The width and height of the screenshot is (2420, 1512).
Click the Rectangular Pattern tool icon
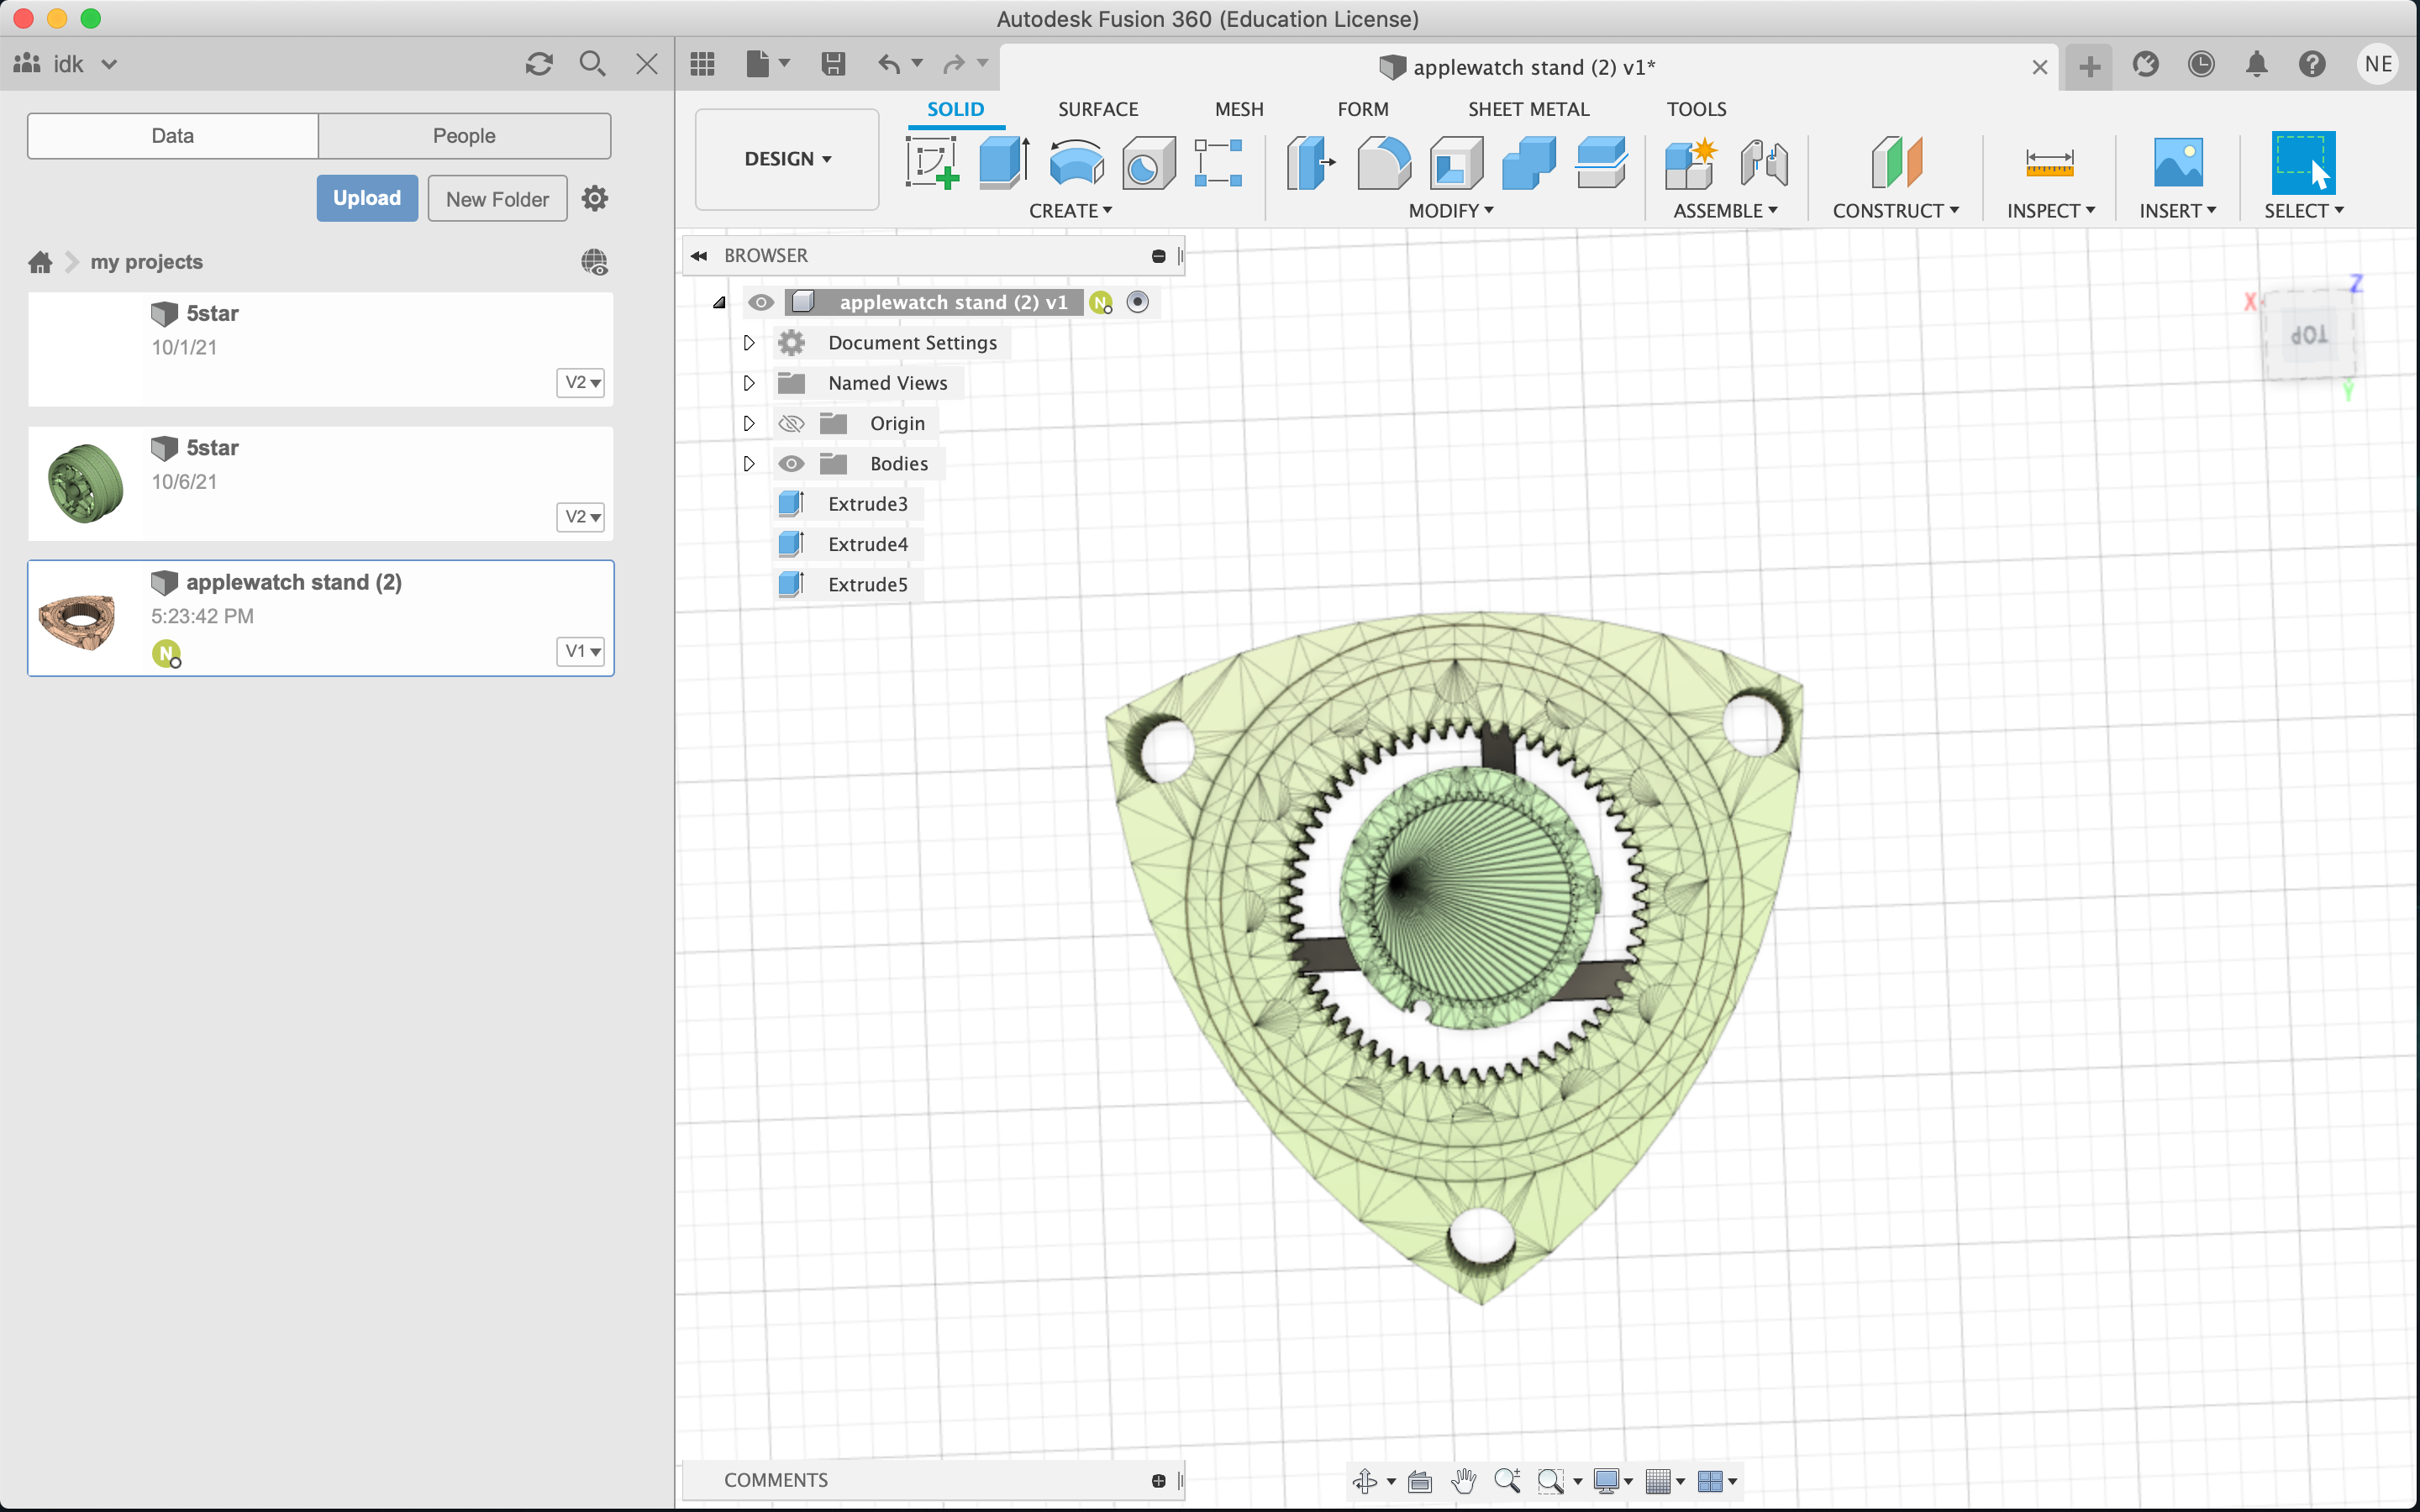click(1218, 163)
